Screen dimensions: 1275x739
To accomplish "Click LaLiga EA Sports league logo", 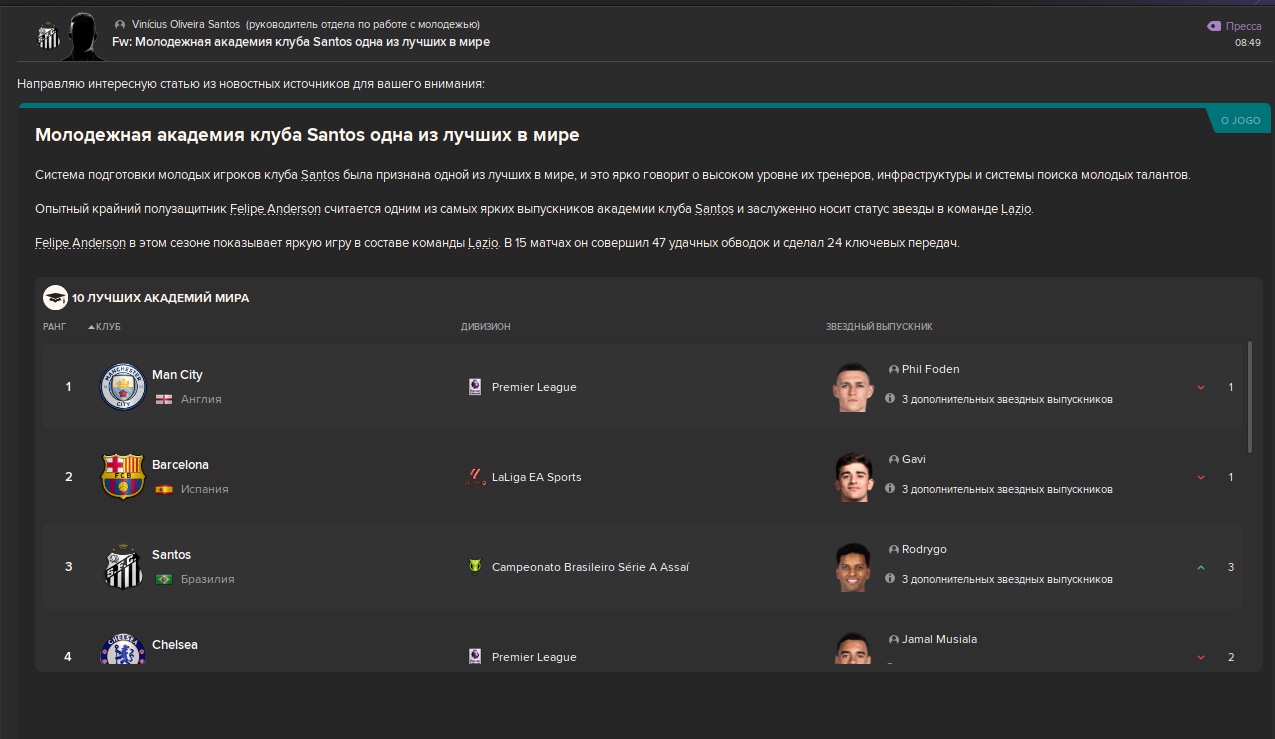I will point(475,477).
